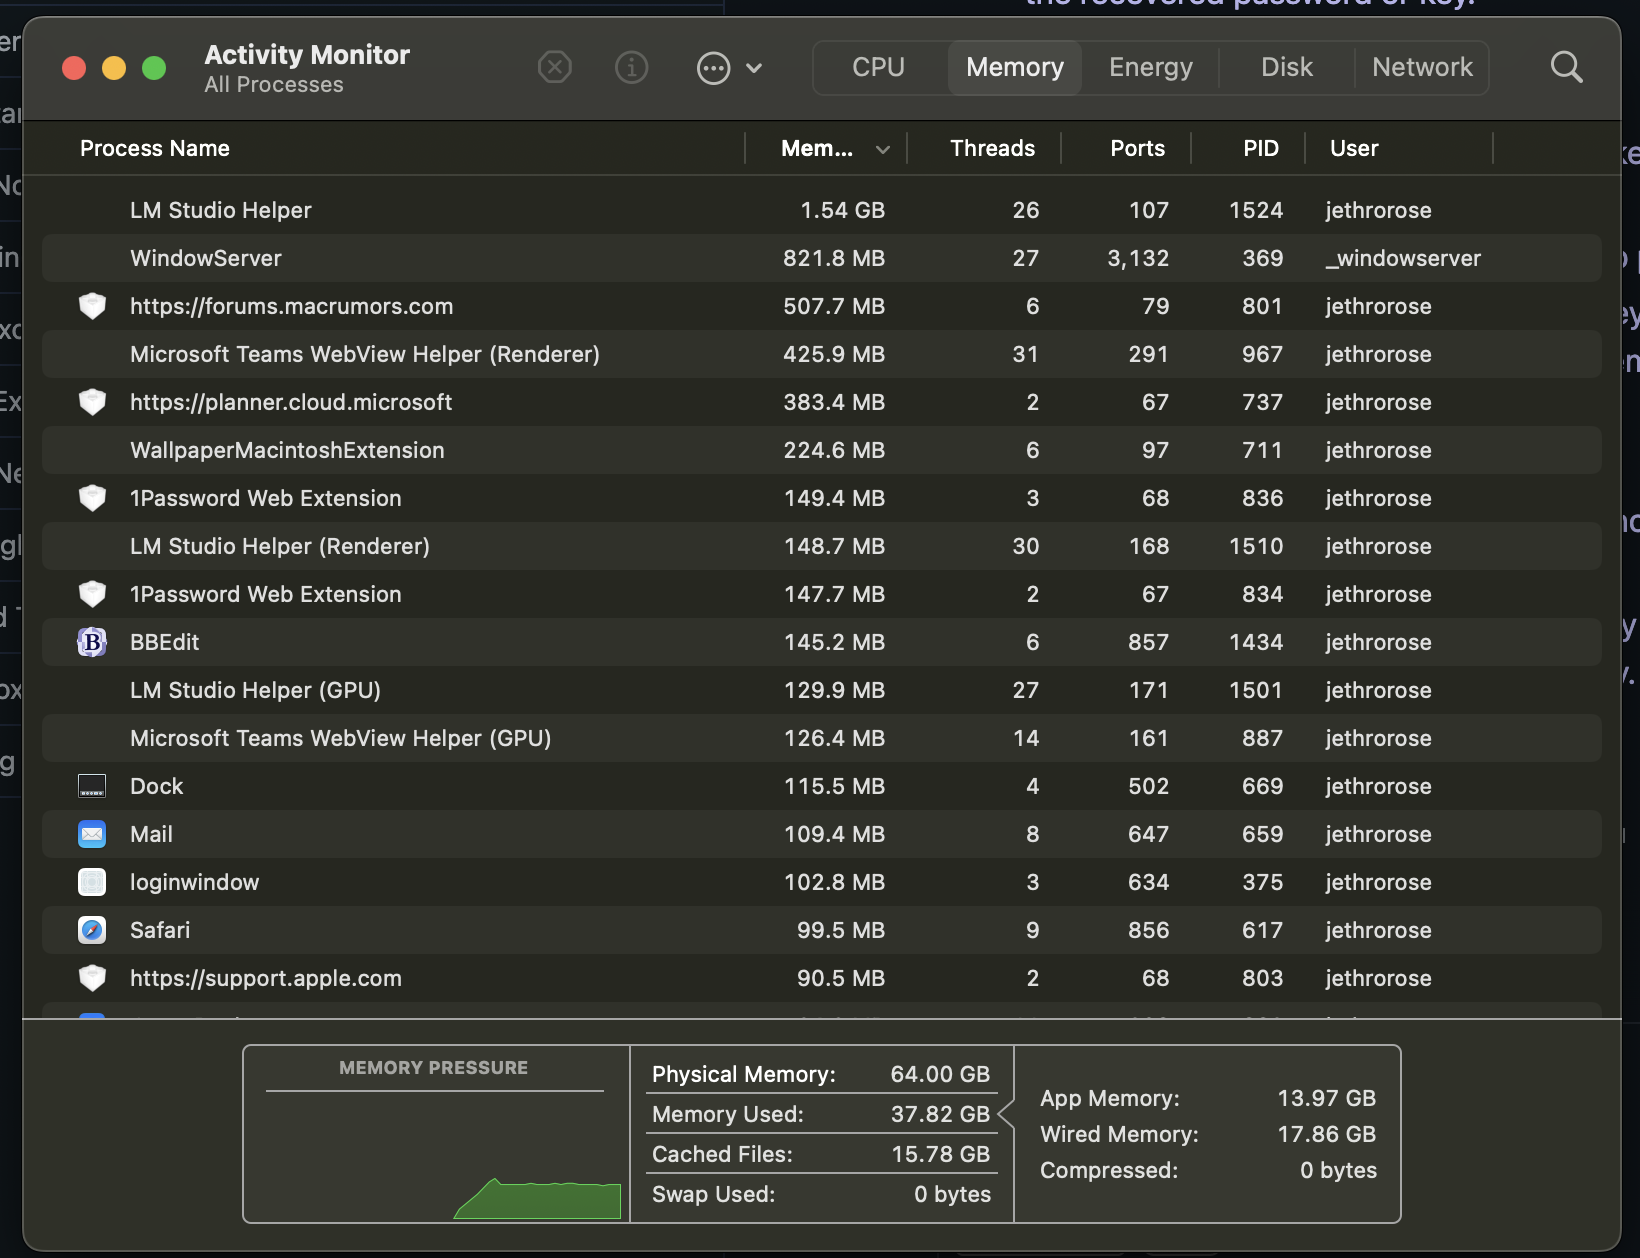Open the Mem column sort chevron
Viewport: 1640px width, 1258px height.
883,148
